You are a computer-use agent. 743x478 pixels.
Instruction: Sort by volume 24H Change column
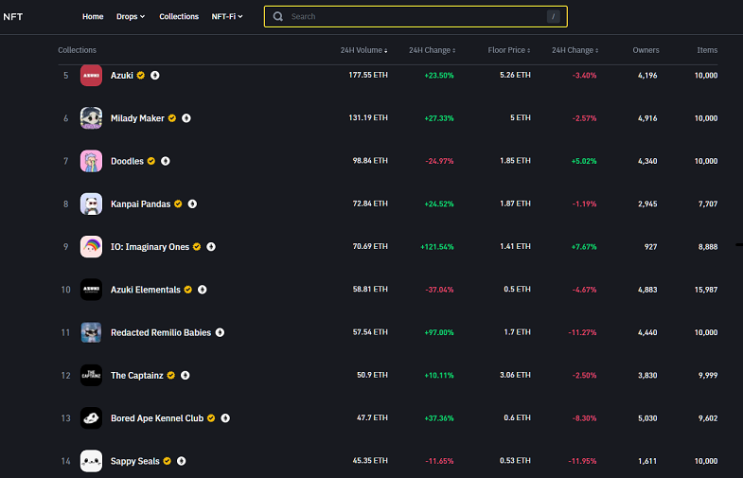coord(432,50)
